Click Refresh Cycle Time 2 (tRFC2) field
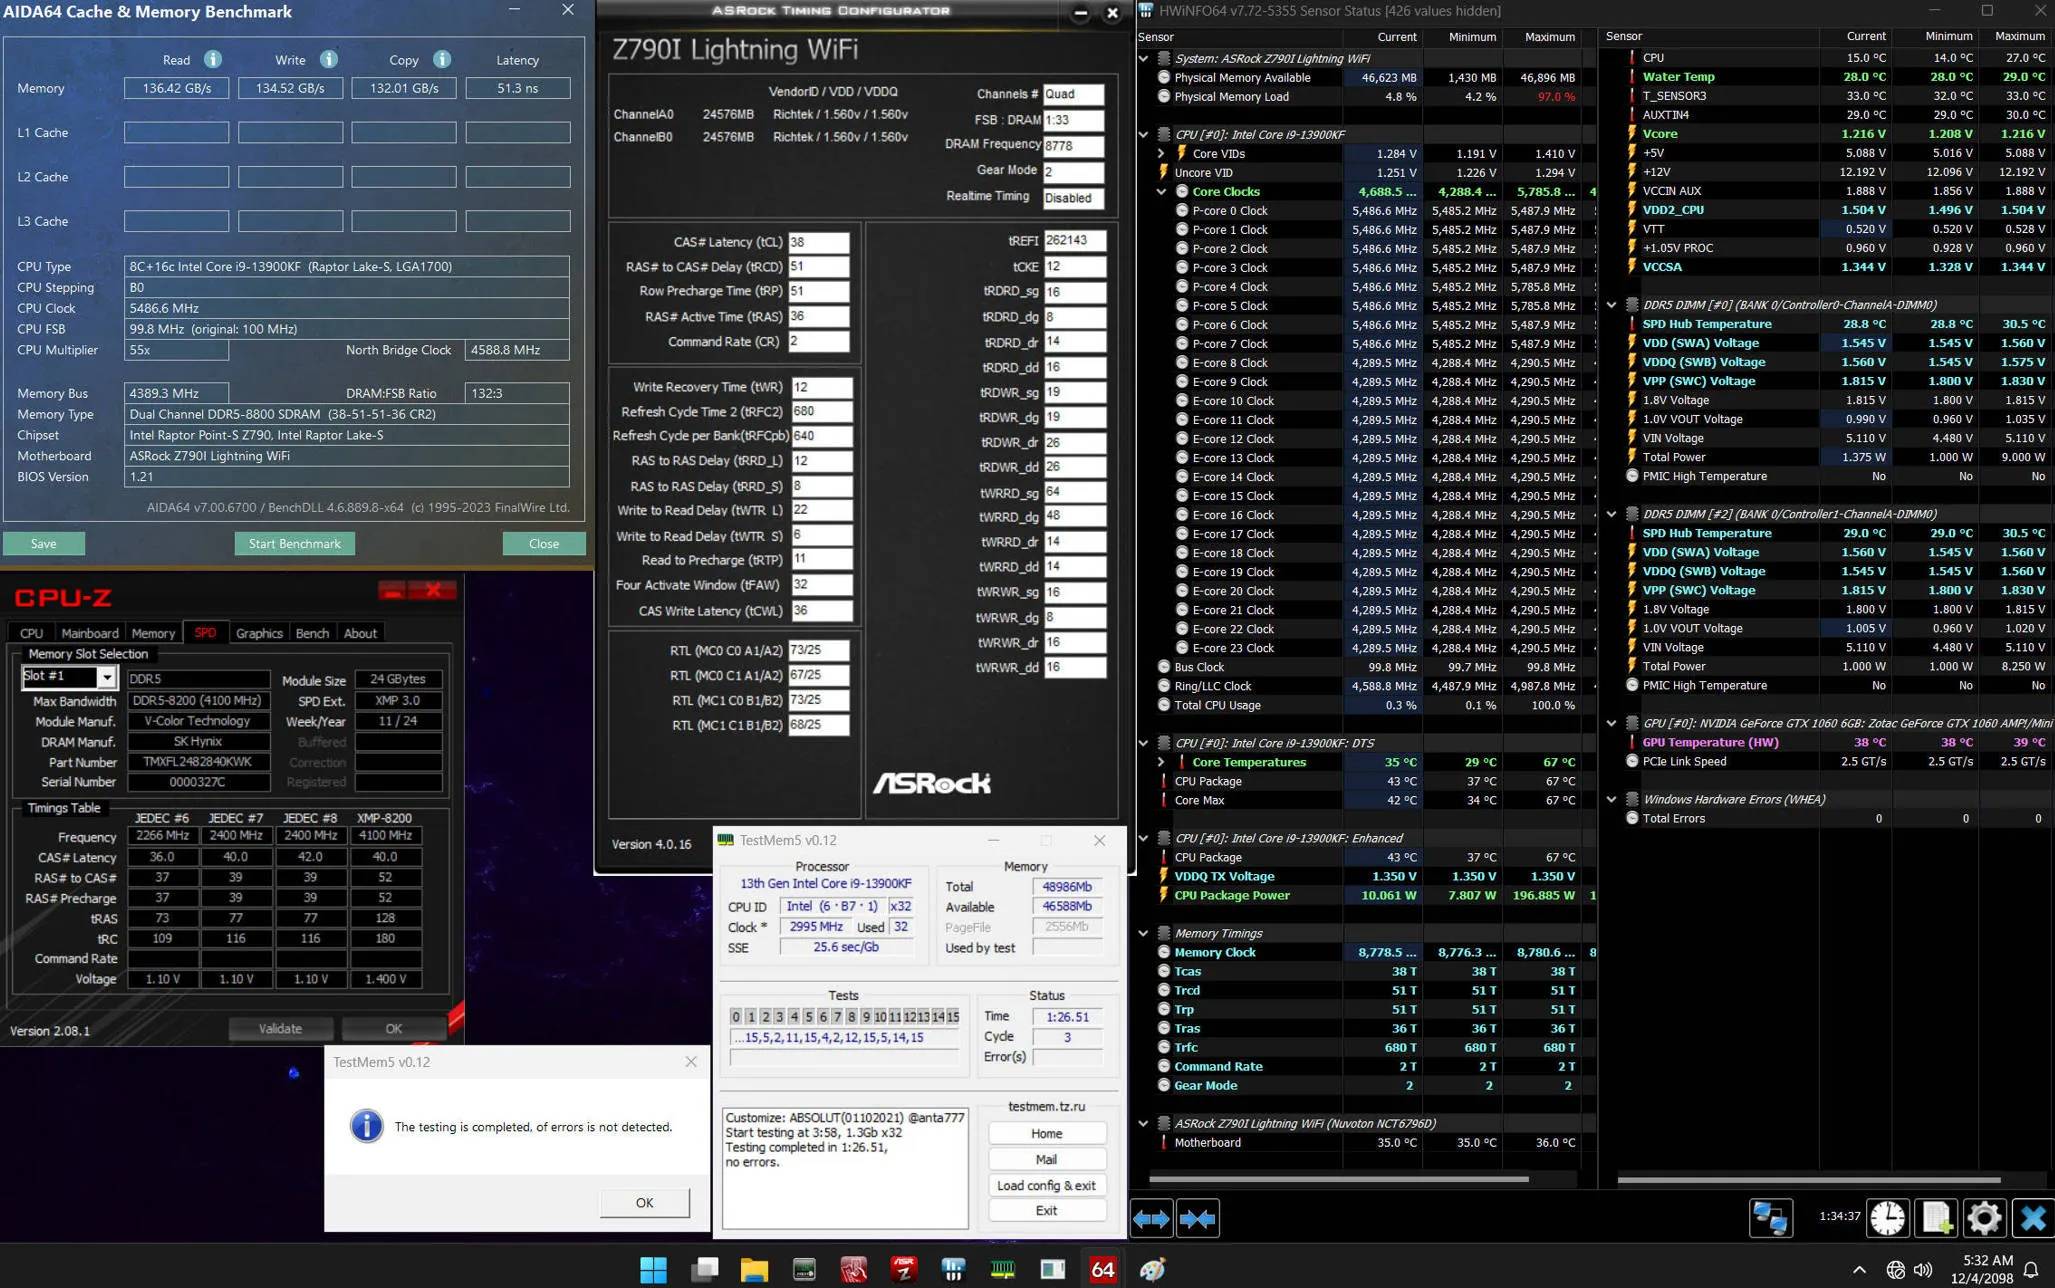Viewport: 2055px width, 1288px height. coord(821,411)
